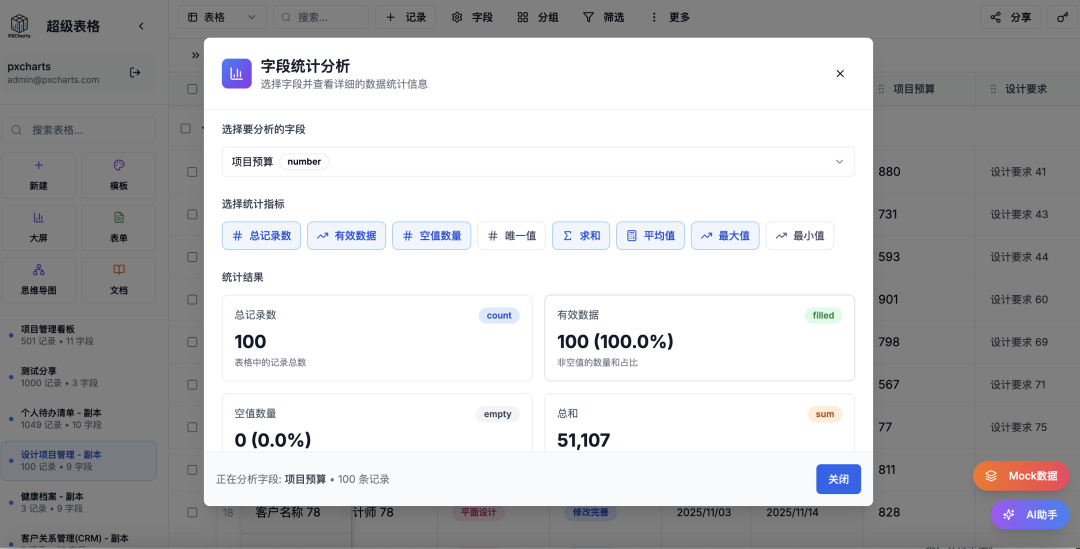This screenshot has width=1080, height=549.
Task: Click the 平面设计 tag in row 18
Action: tap(479, 512)
